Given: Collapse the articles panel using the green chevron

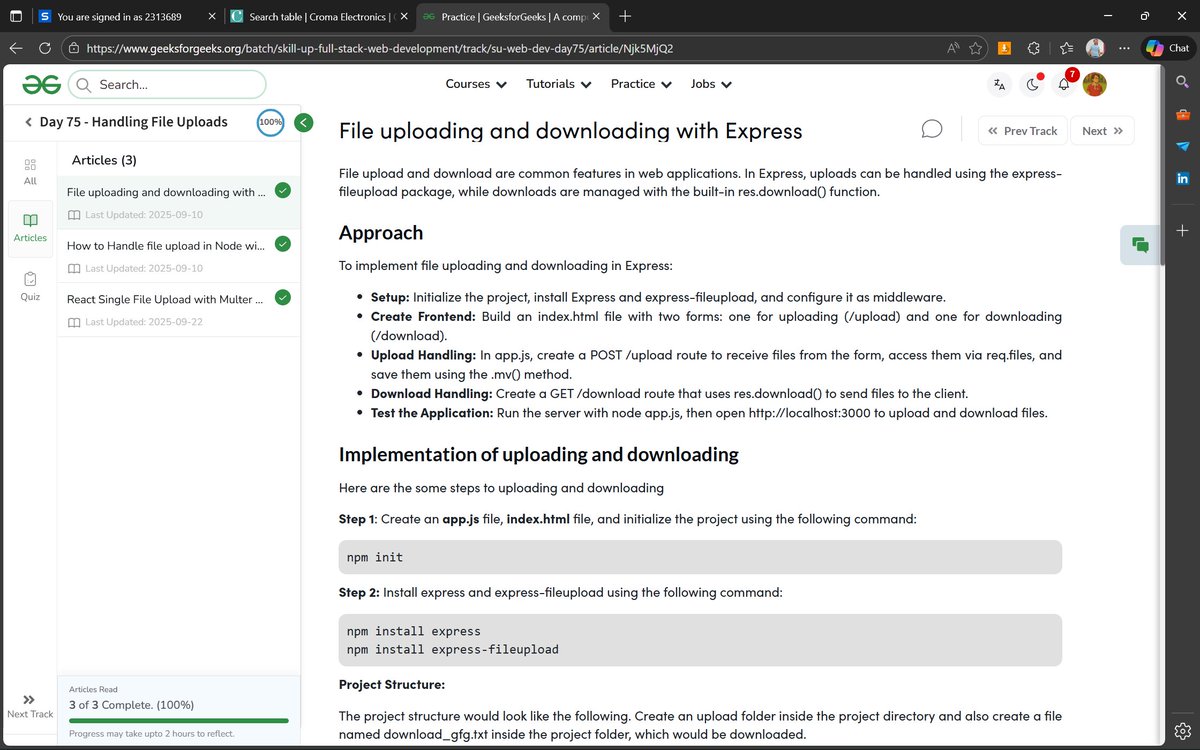Looking at the screenshot, I should 303,122.
